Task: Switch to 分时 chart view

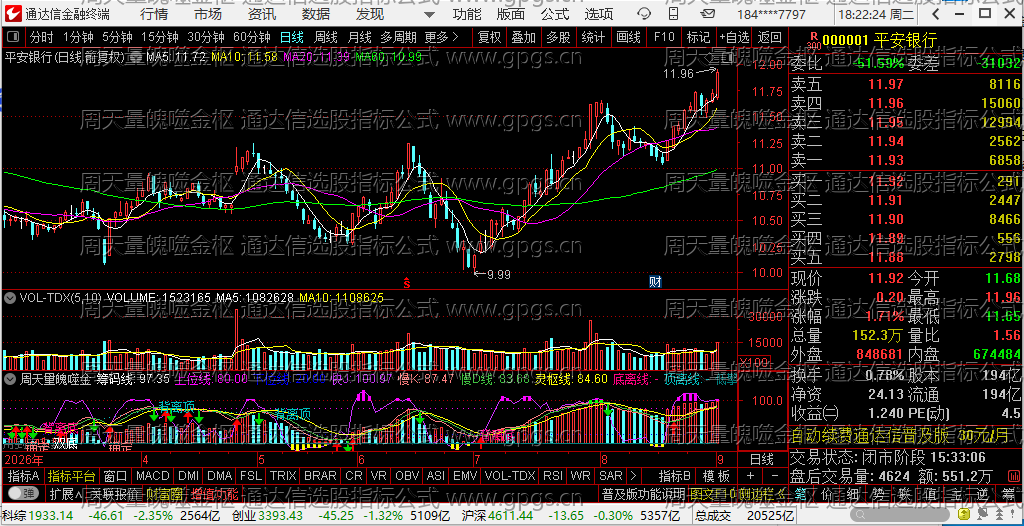Action: pos(42,37)
